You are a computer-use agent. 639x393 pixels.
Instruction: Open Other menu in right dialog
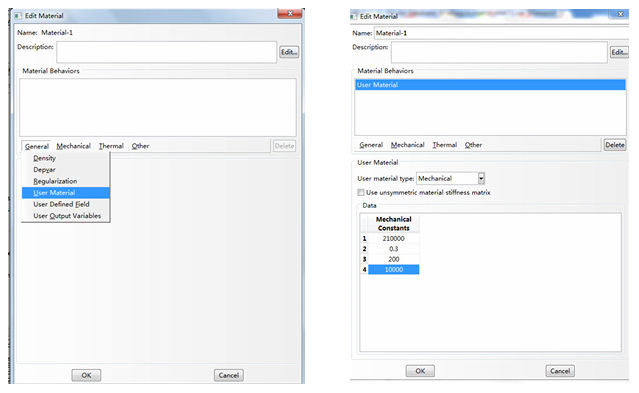click(x=473, y=145)
